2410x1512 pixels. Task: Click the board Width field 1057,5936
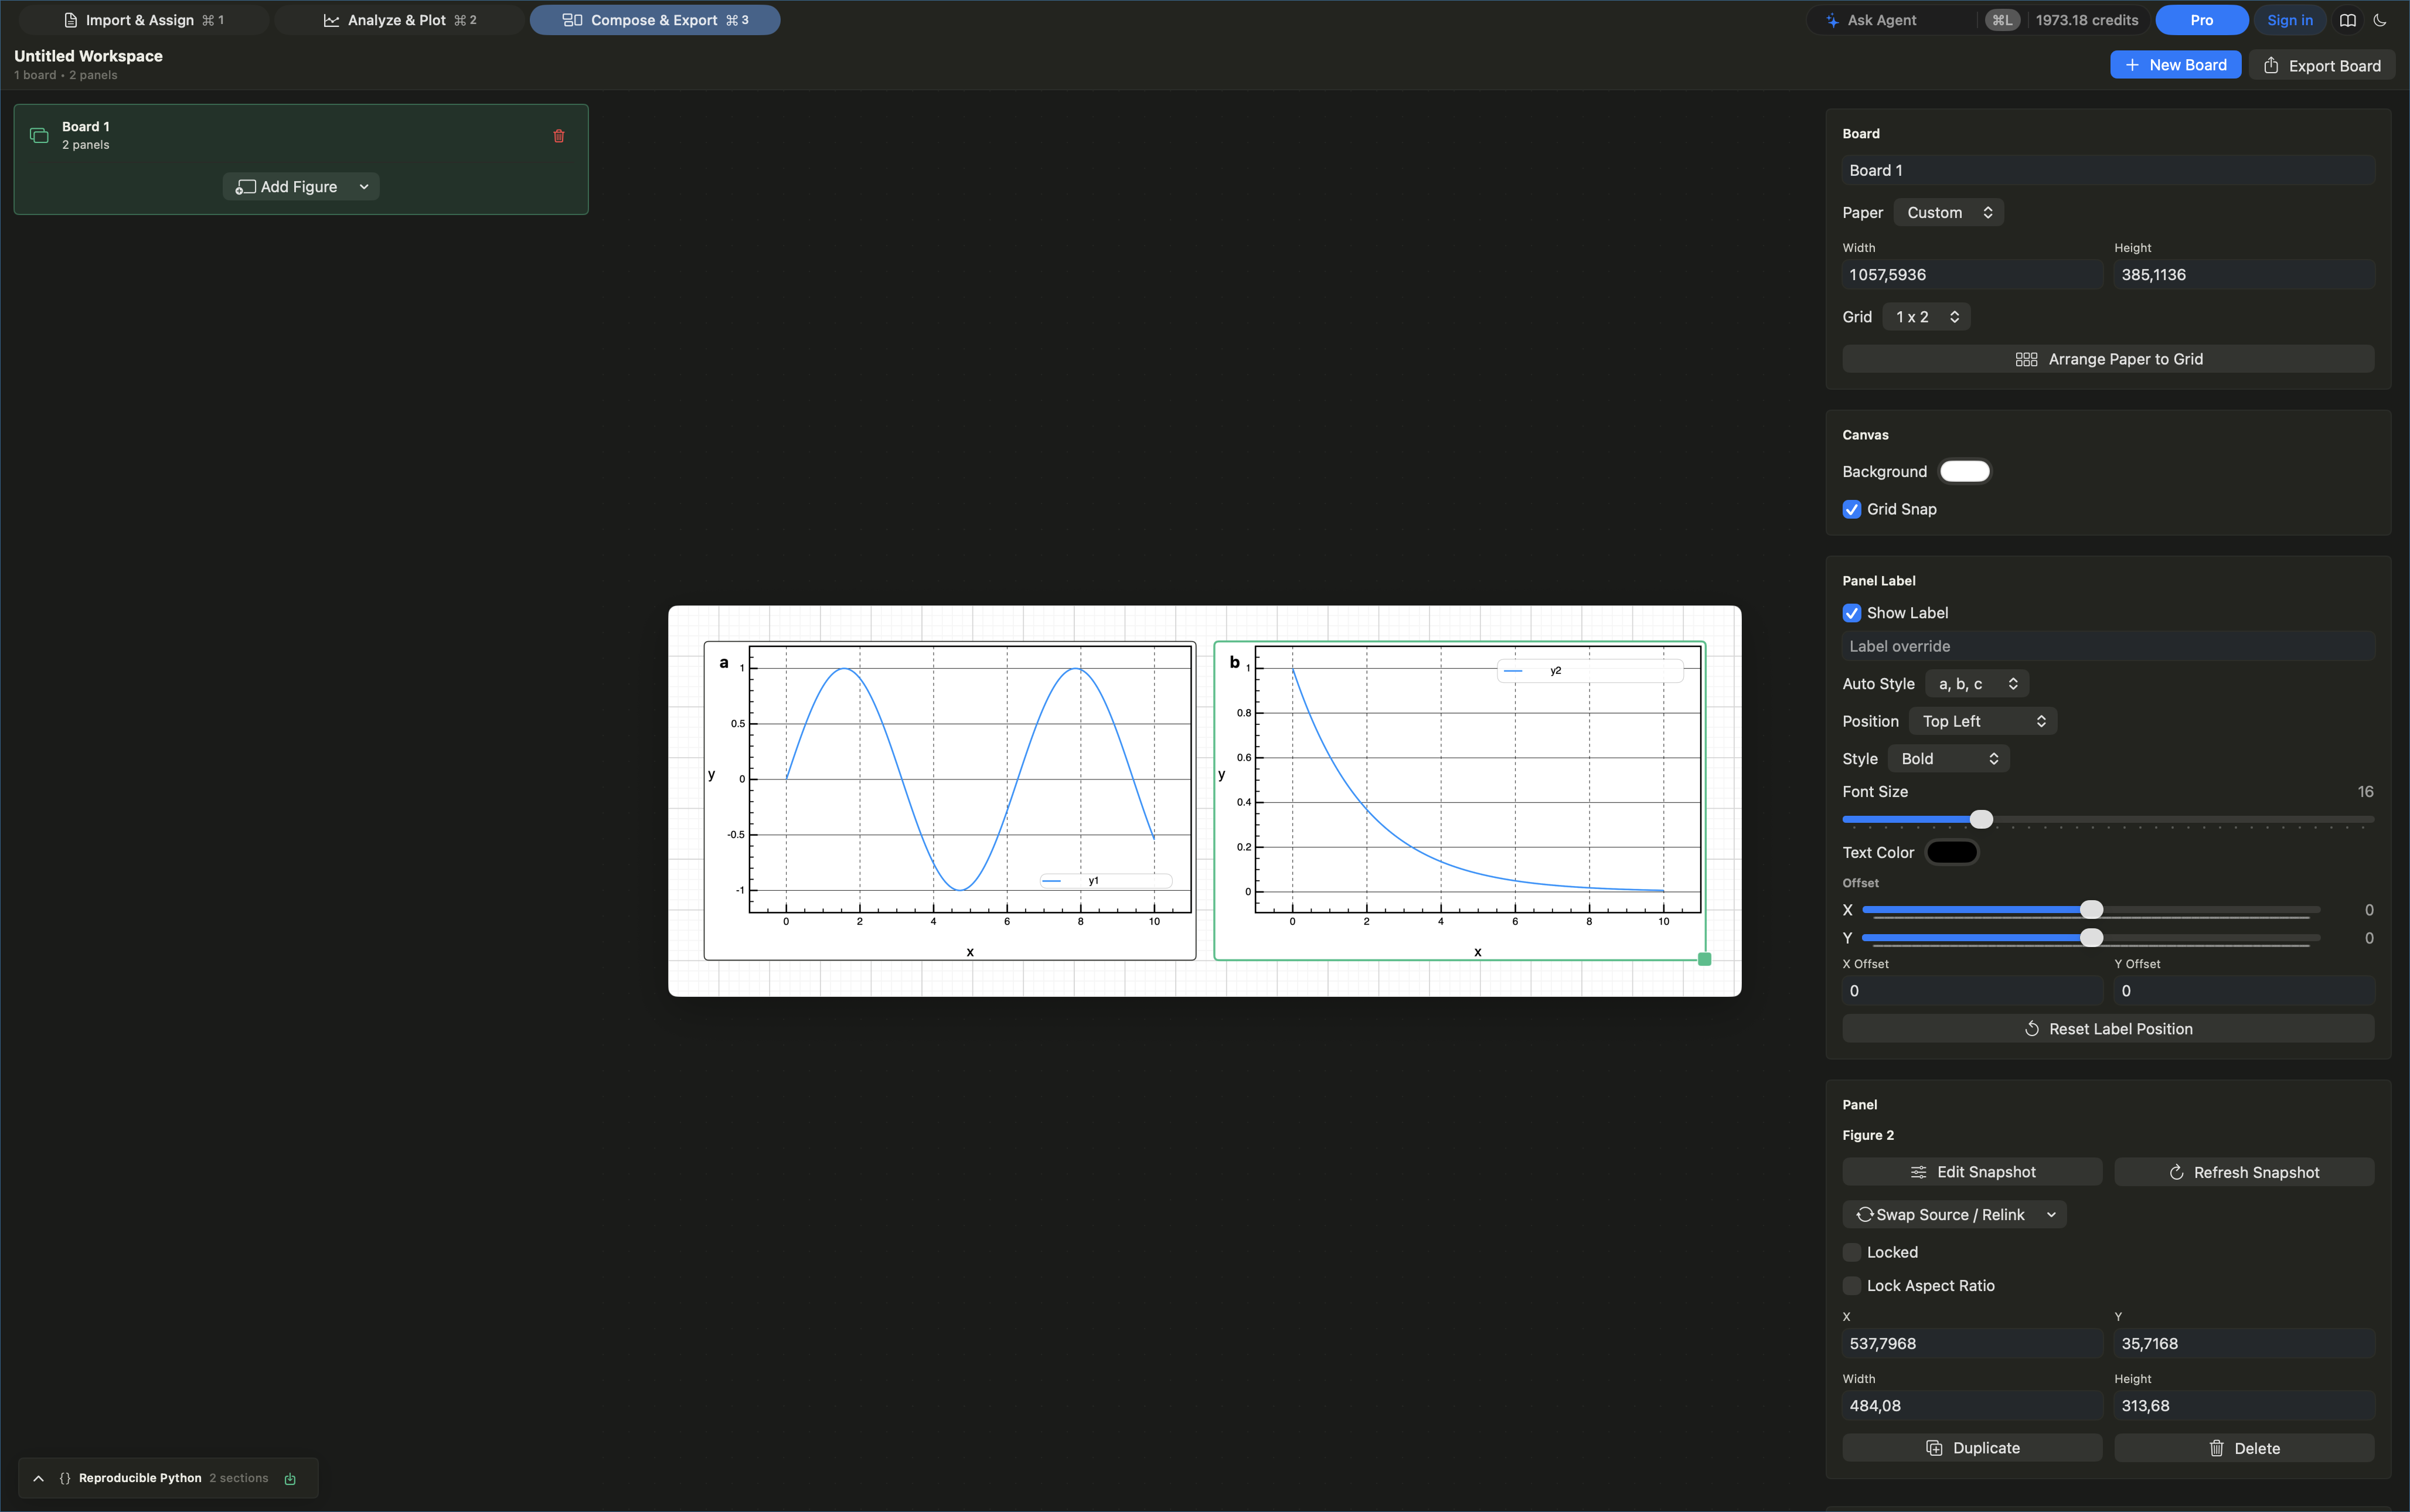click(1972, 275)
